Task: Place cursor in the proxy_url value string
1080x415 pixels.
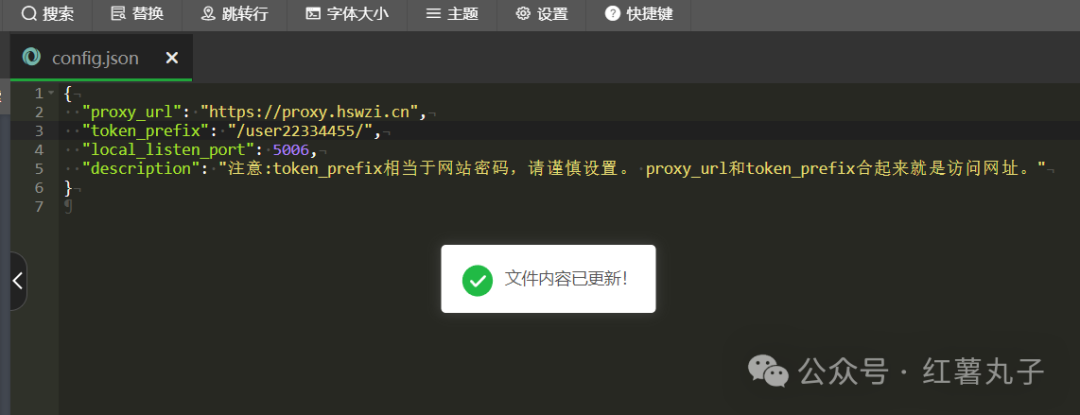Action: 313,111
